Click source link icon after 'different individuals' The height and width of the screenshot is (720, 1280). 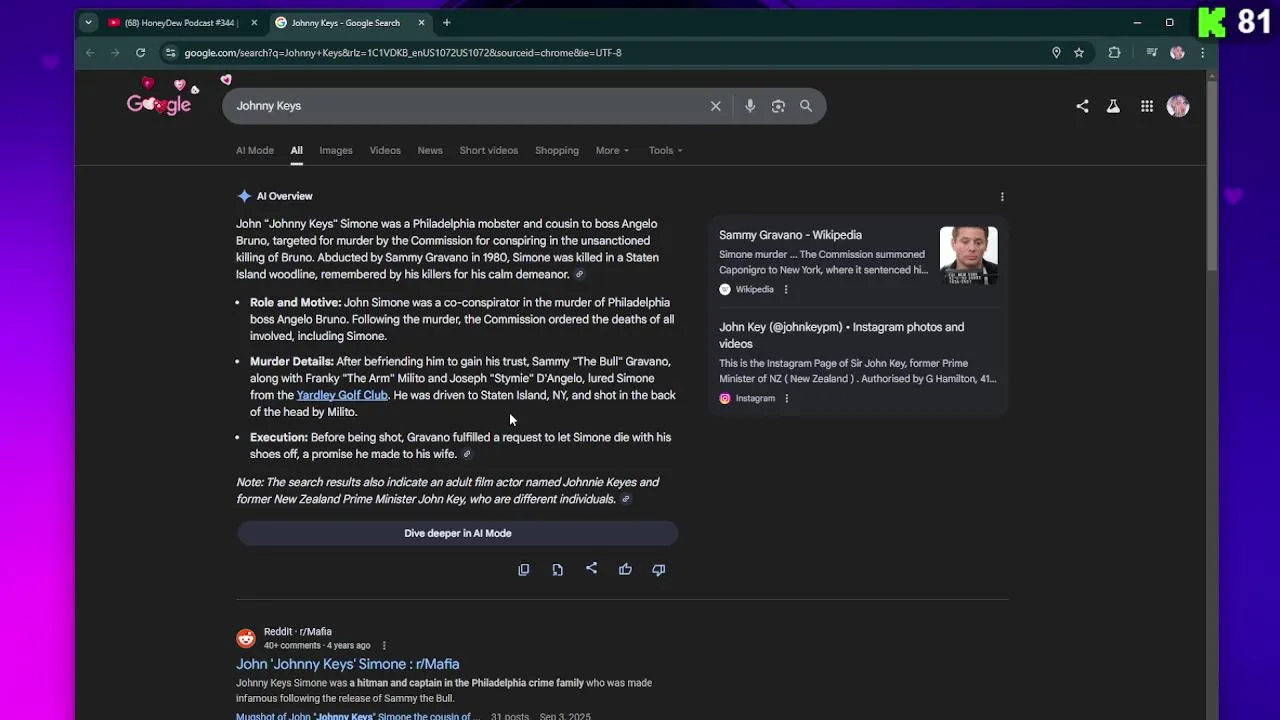[626, 499]
